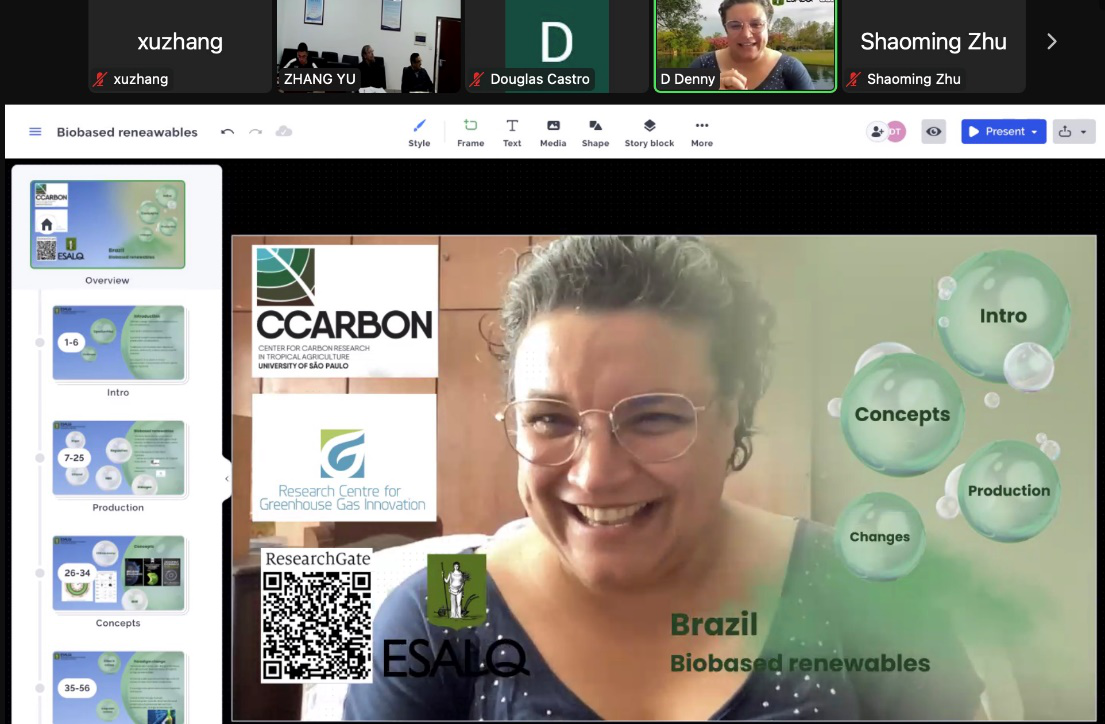The image size is (1105, 724).
Task: Open the slide thumbnail numbered 35-56
Action: click(x=118, y=687)
